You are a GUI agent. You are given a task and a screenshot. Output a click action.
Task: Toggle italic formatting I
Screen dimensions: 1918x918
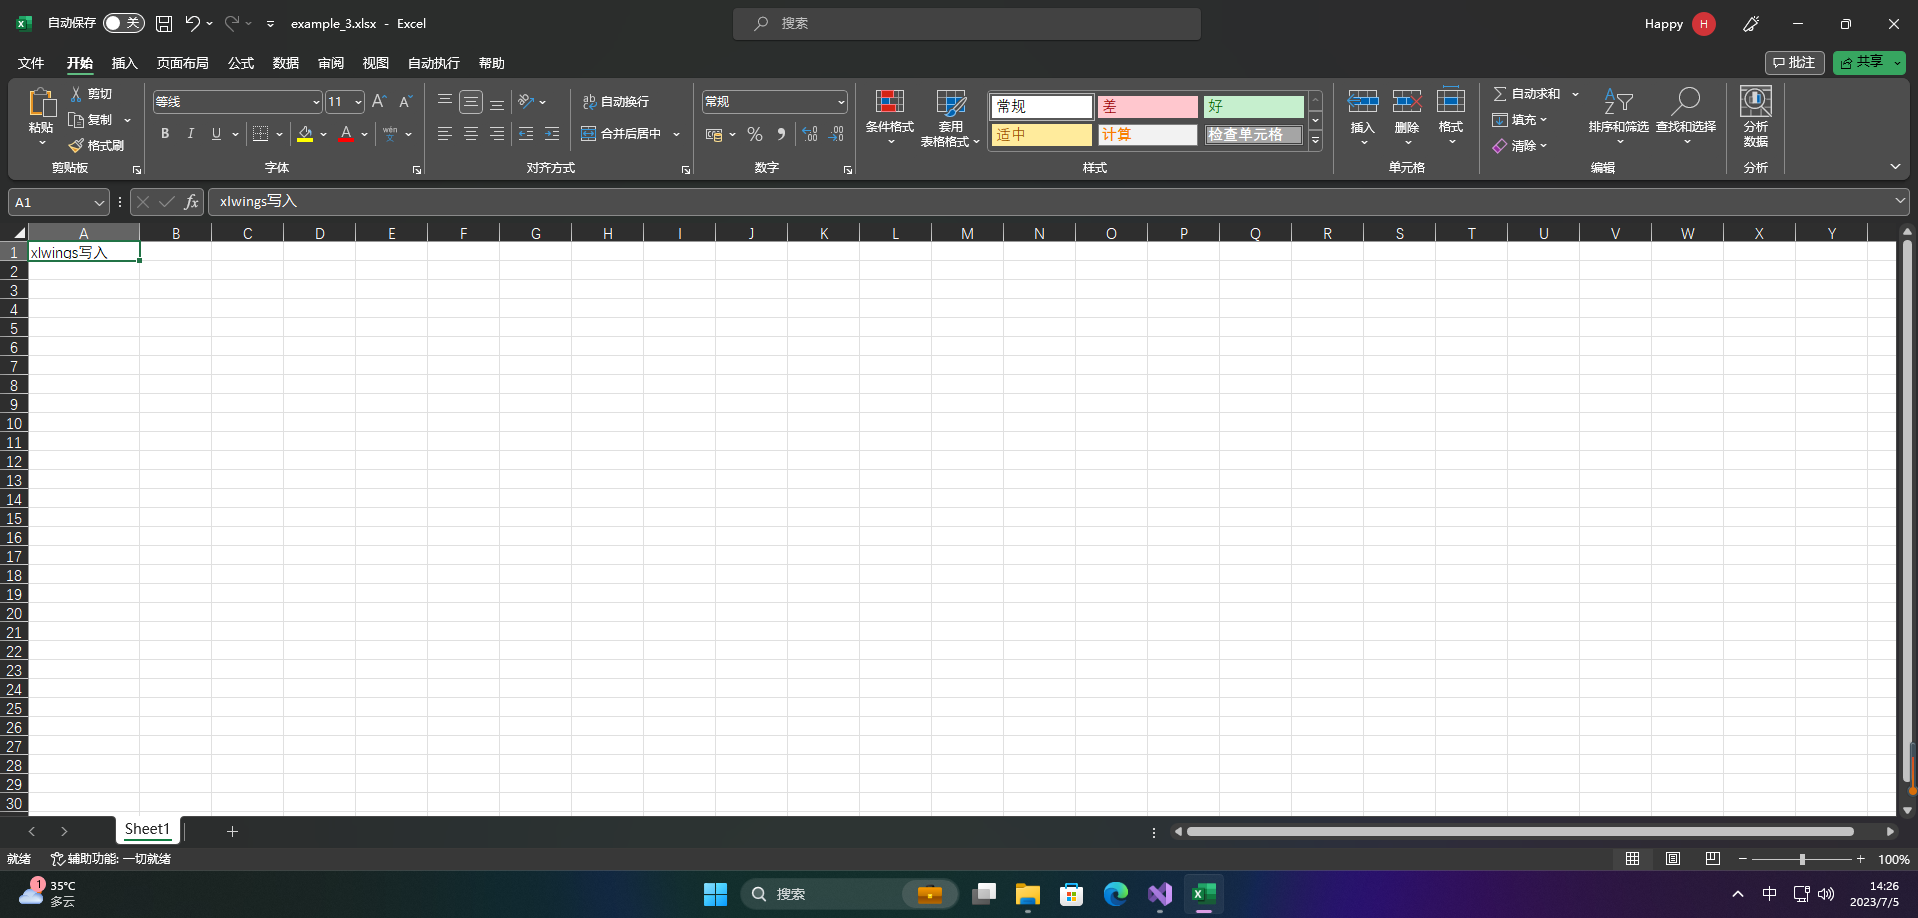pyautogui.click(x=190, y=133)
